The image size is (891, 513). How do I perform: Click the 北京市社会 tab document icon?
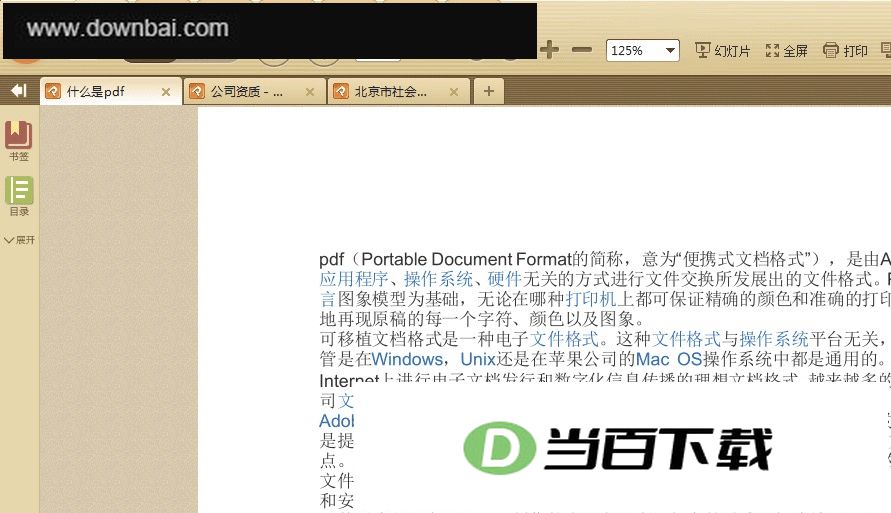coord(340,91)
